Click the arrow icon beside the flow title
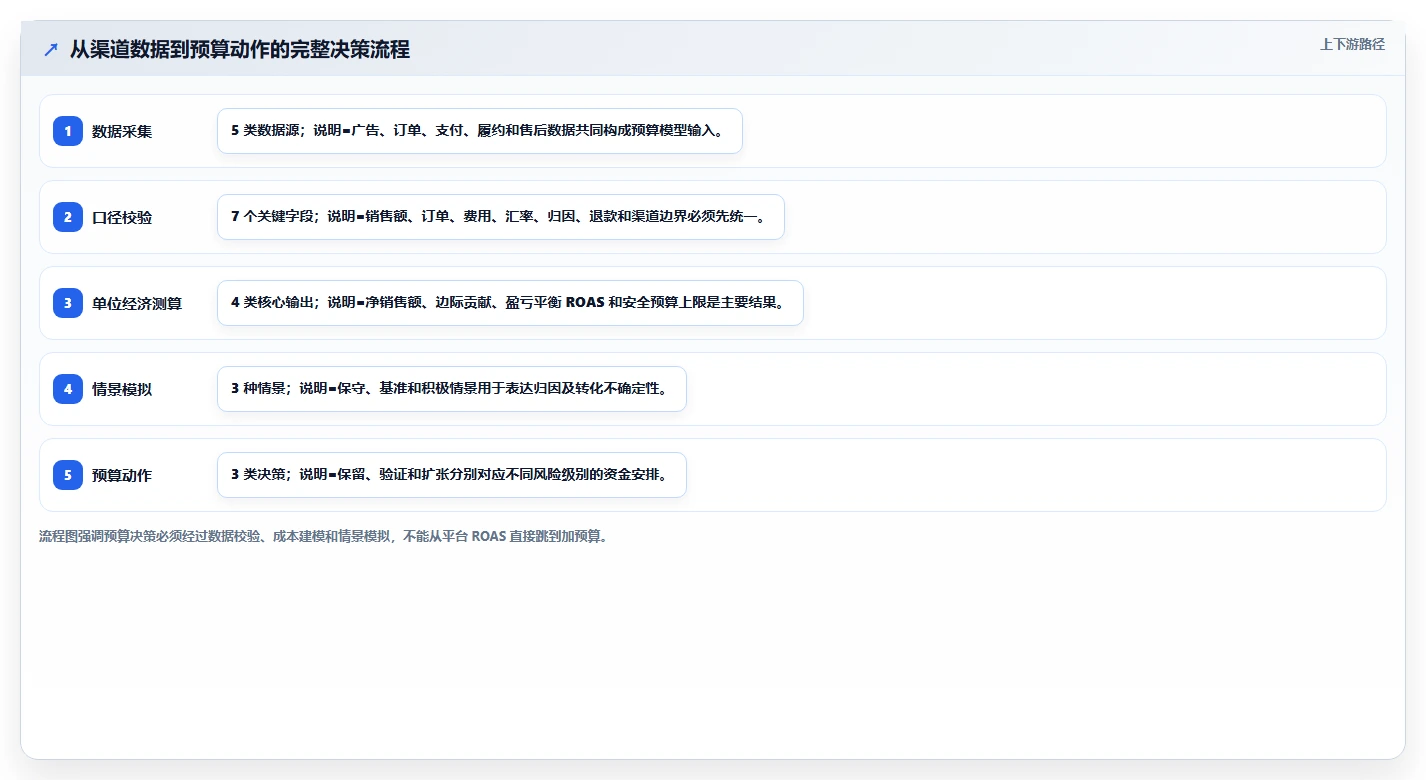1426x780 pixels. pos(51,49)
